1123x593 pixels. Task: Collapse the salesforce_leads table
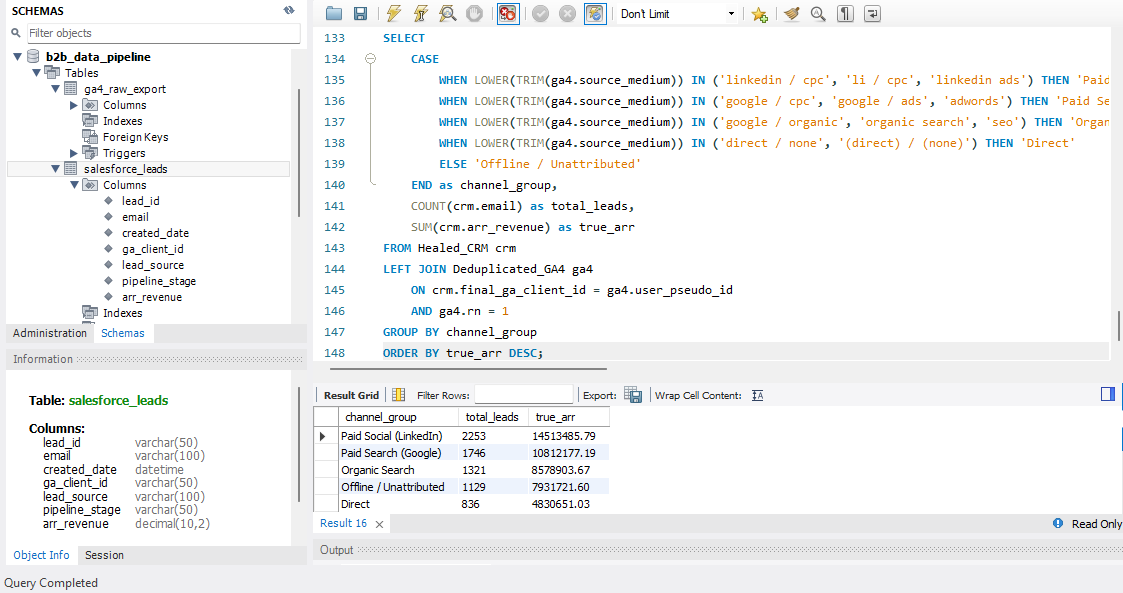(55, 169)
